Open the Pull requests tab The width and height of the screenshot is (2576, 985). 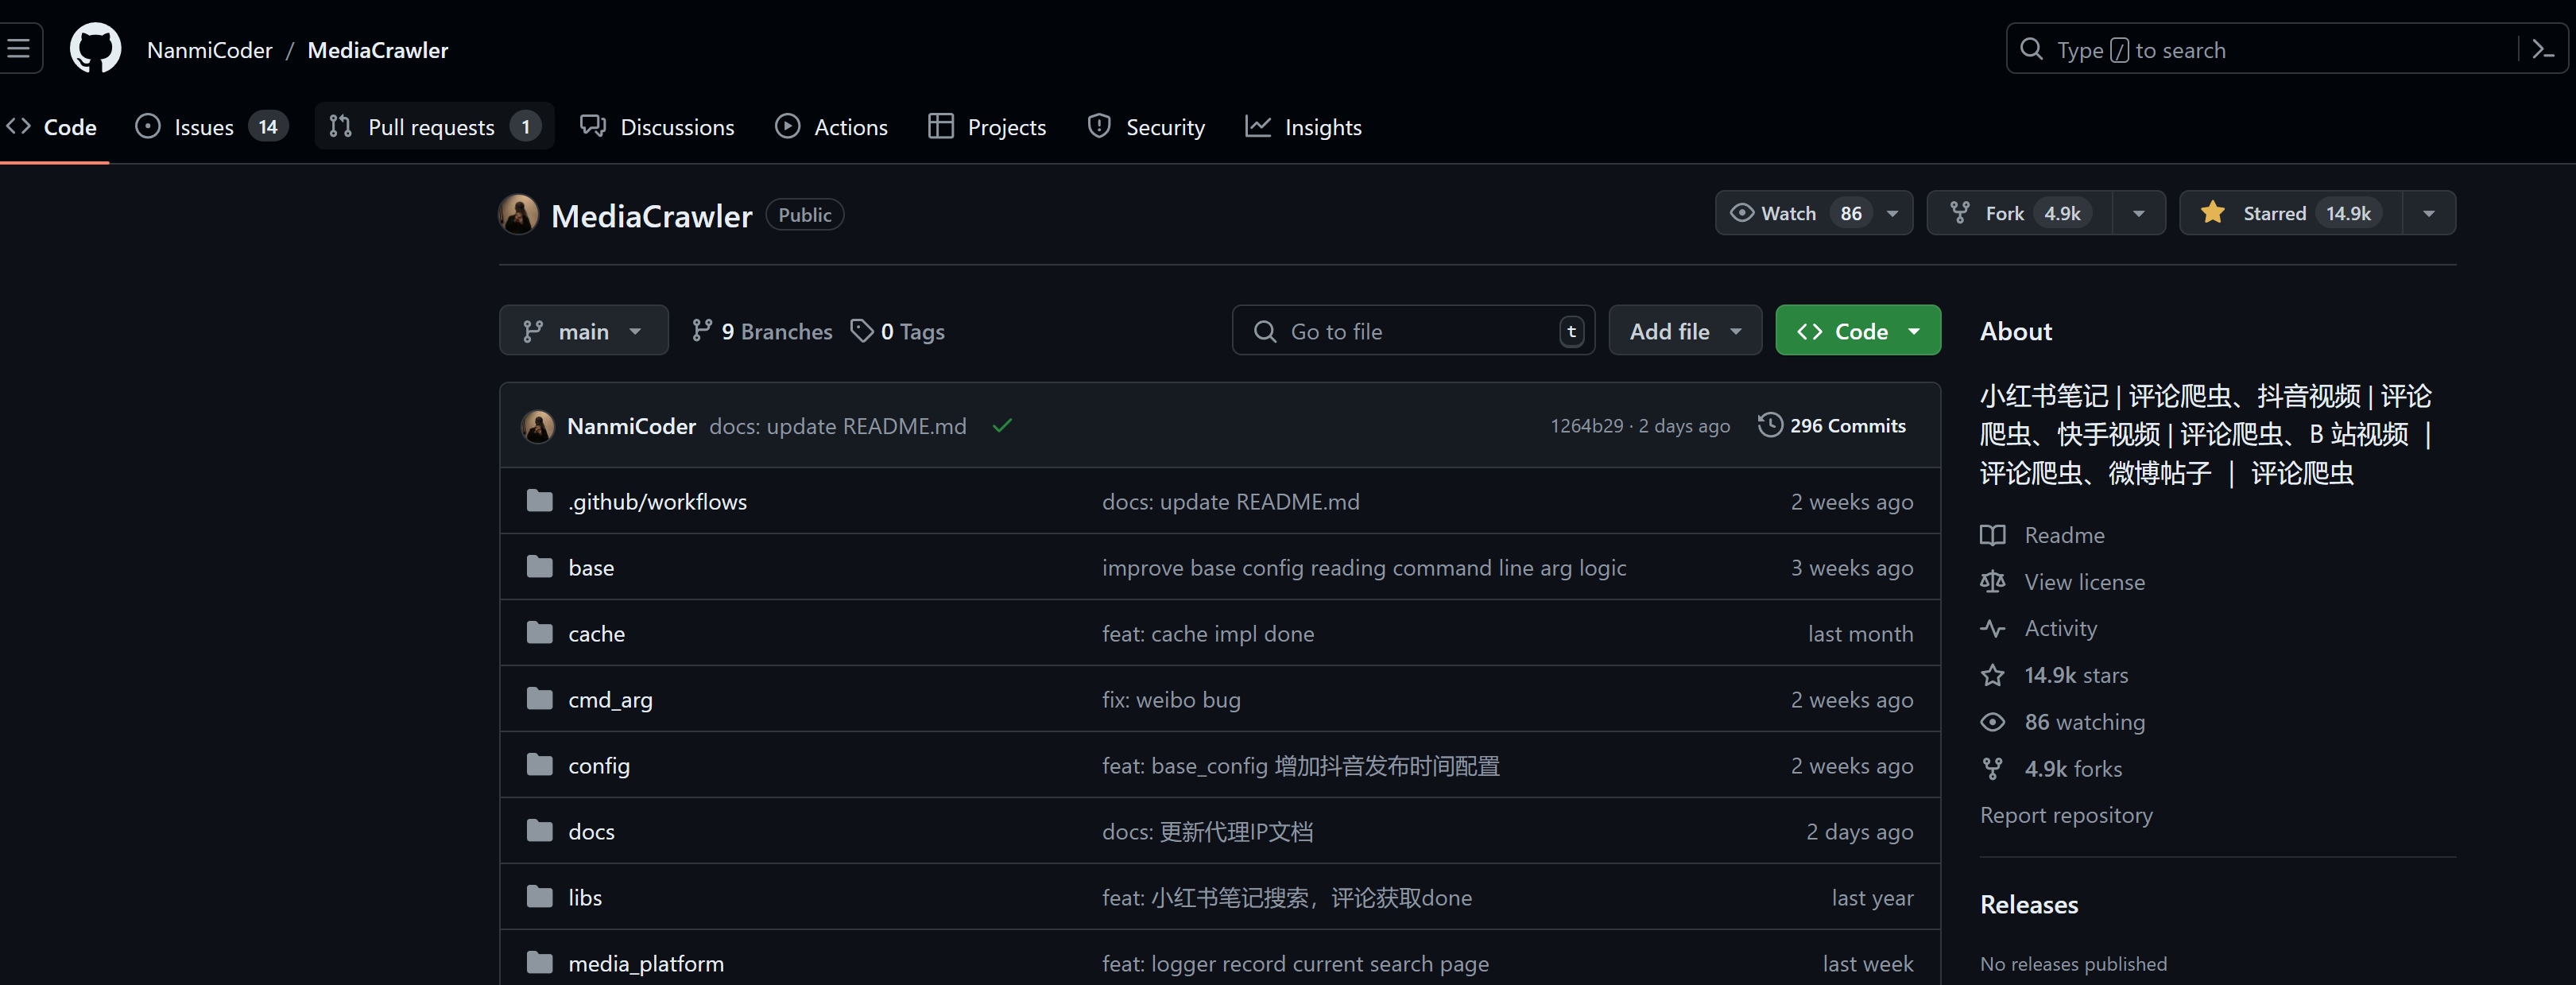point(434,127)
